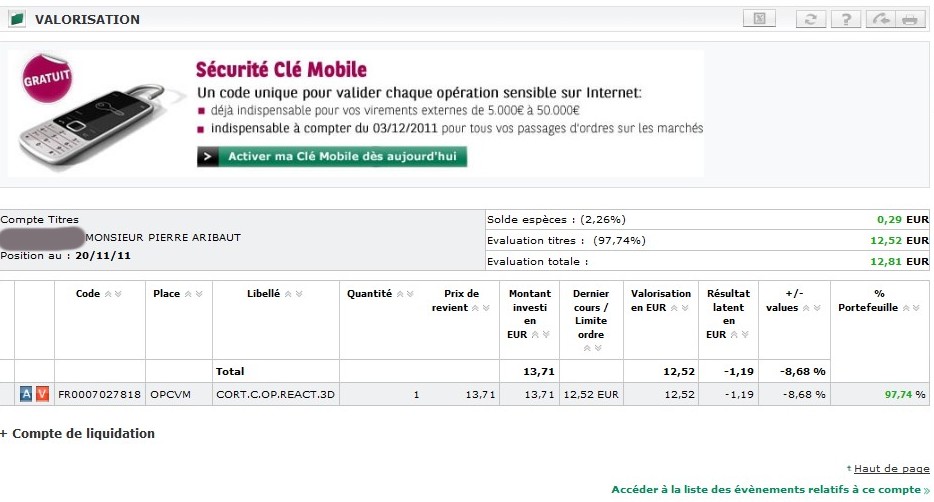Click Evaluation totale 12,81 EUR amount
The height and width of the screenshot is (502, 934).
click(x=899, y=261)
